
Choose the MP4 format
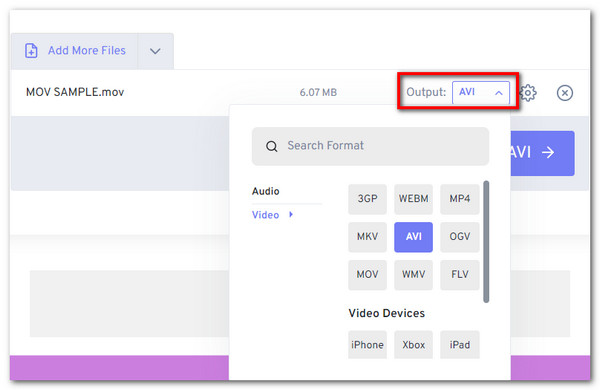pyautogui.click(x=460, y=199)
